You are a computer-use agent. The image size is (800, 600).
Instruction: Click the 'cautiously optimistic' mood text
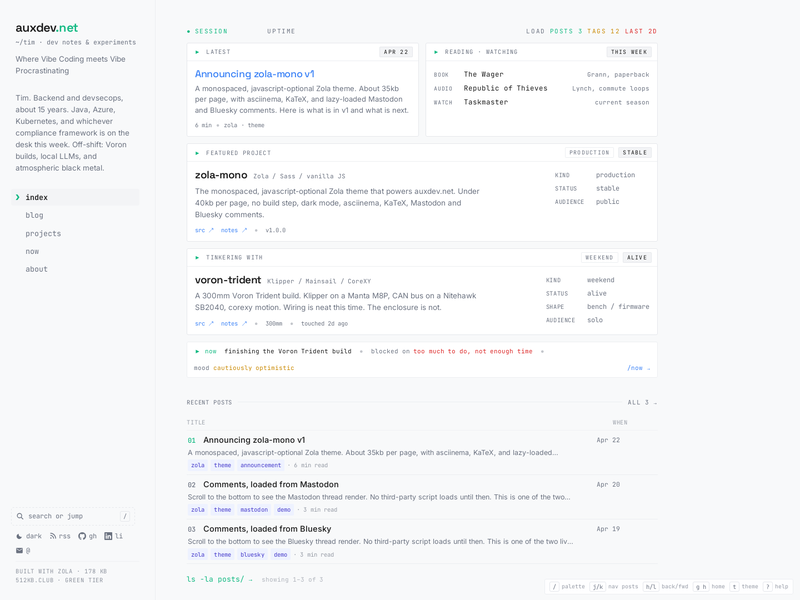click(254, 368)
